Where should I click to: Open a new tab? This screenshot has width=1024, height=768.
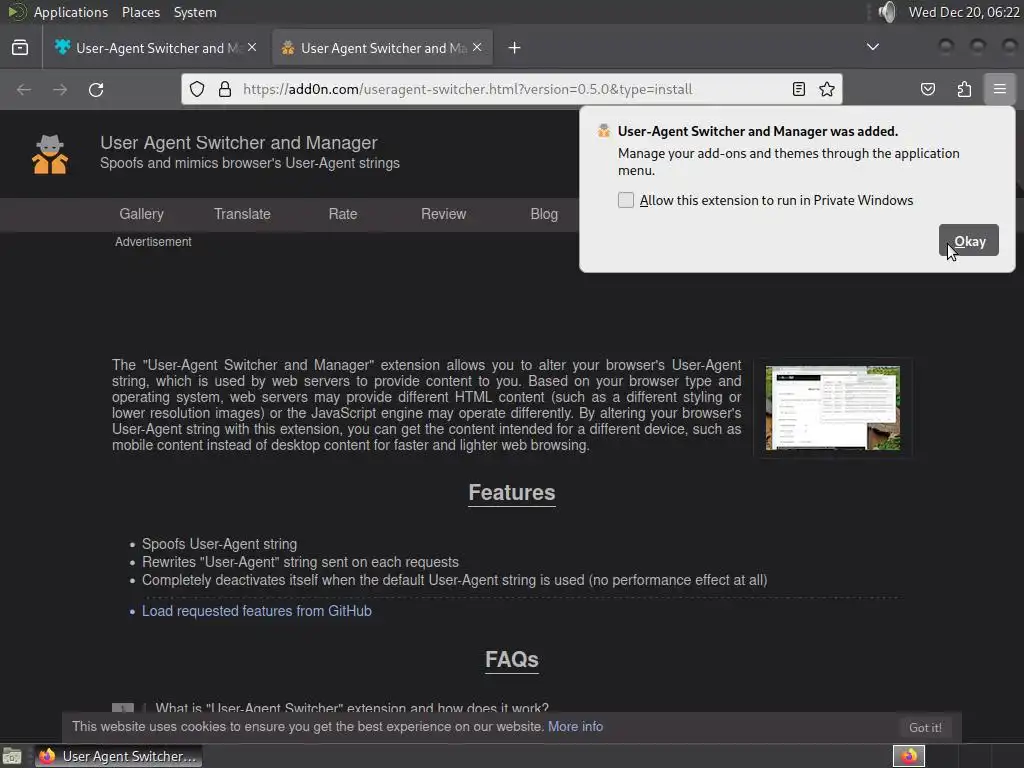[515, 48]
